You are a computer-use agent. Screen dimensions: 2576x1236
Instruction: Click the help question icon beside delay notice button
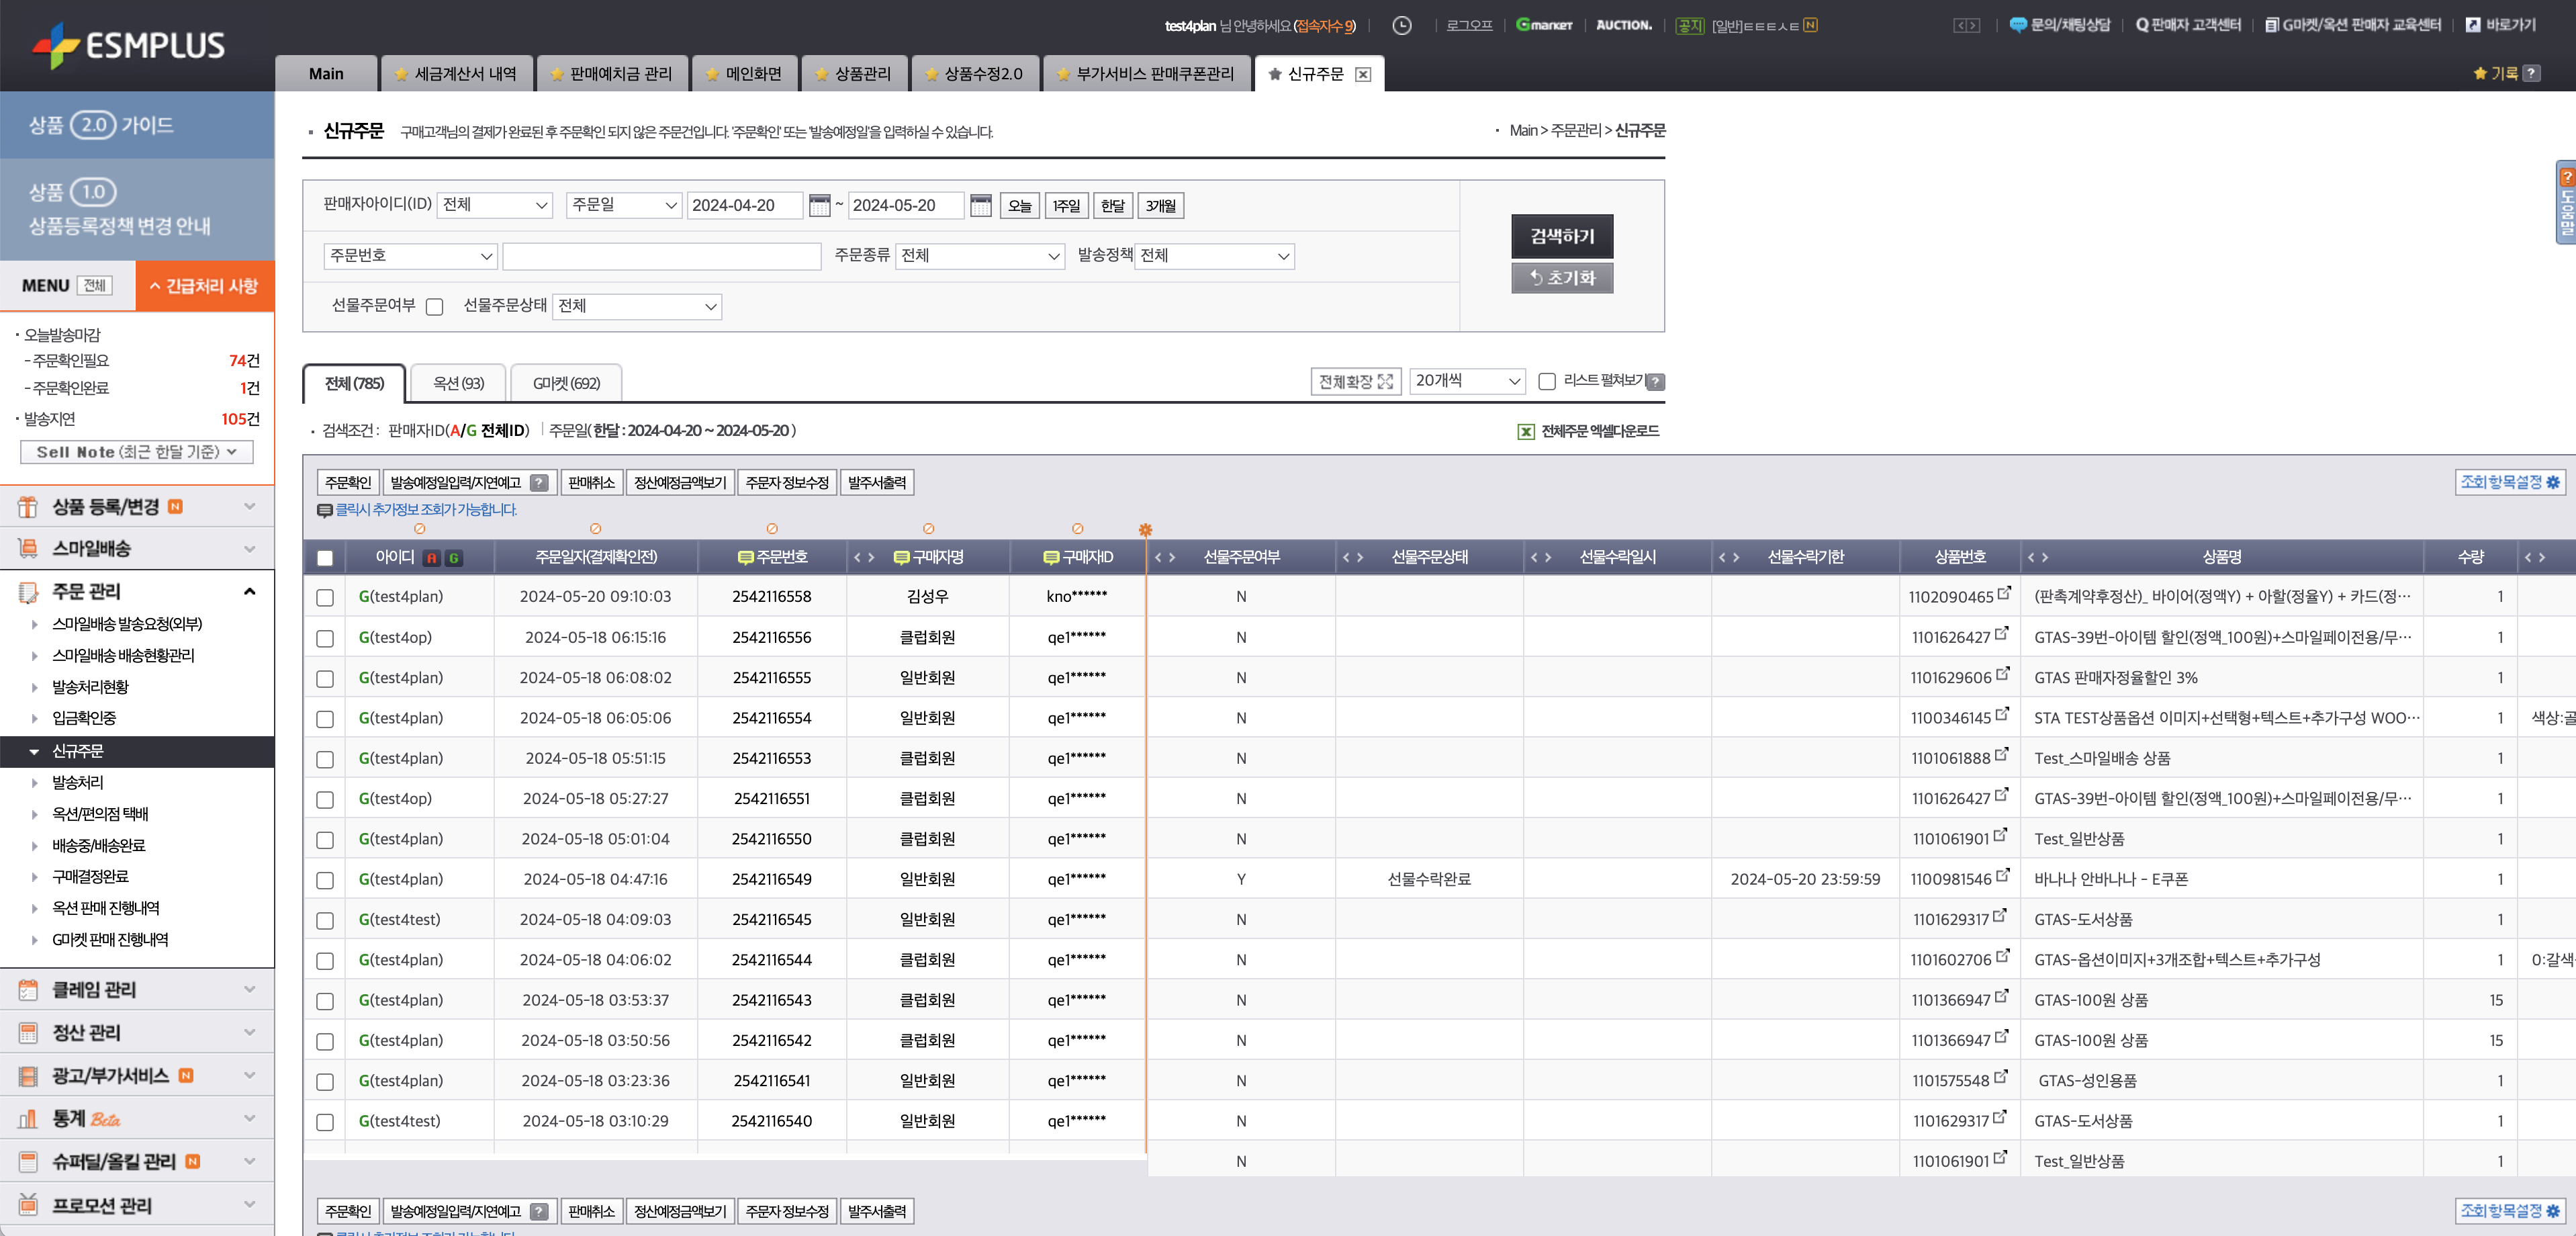coord(539,483)
